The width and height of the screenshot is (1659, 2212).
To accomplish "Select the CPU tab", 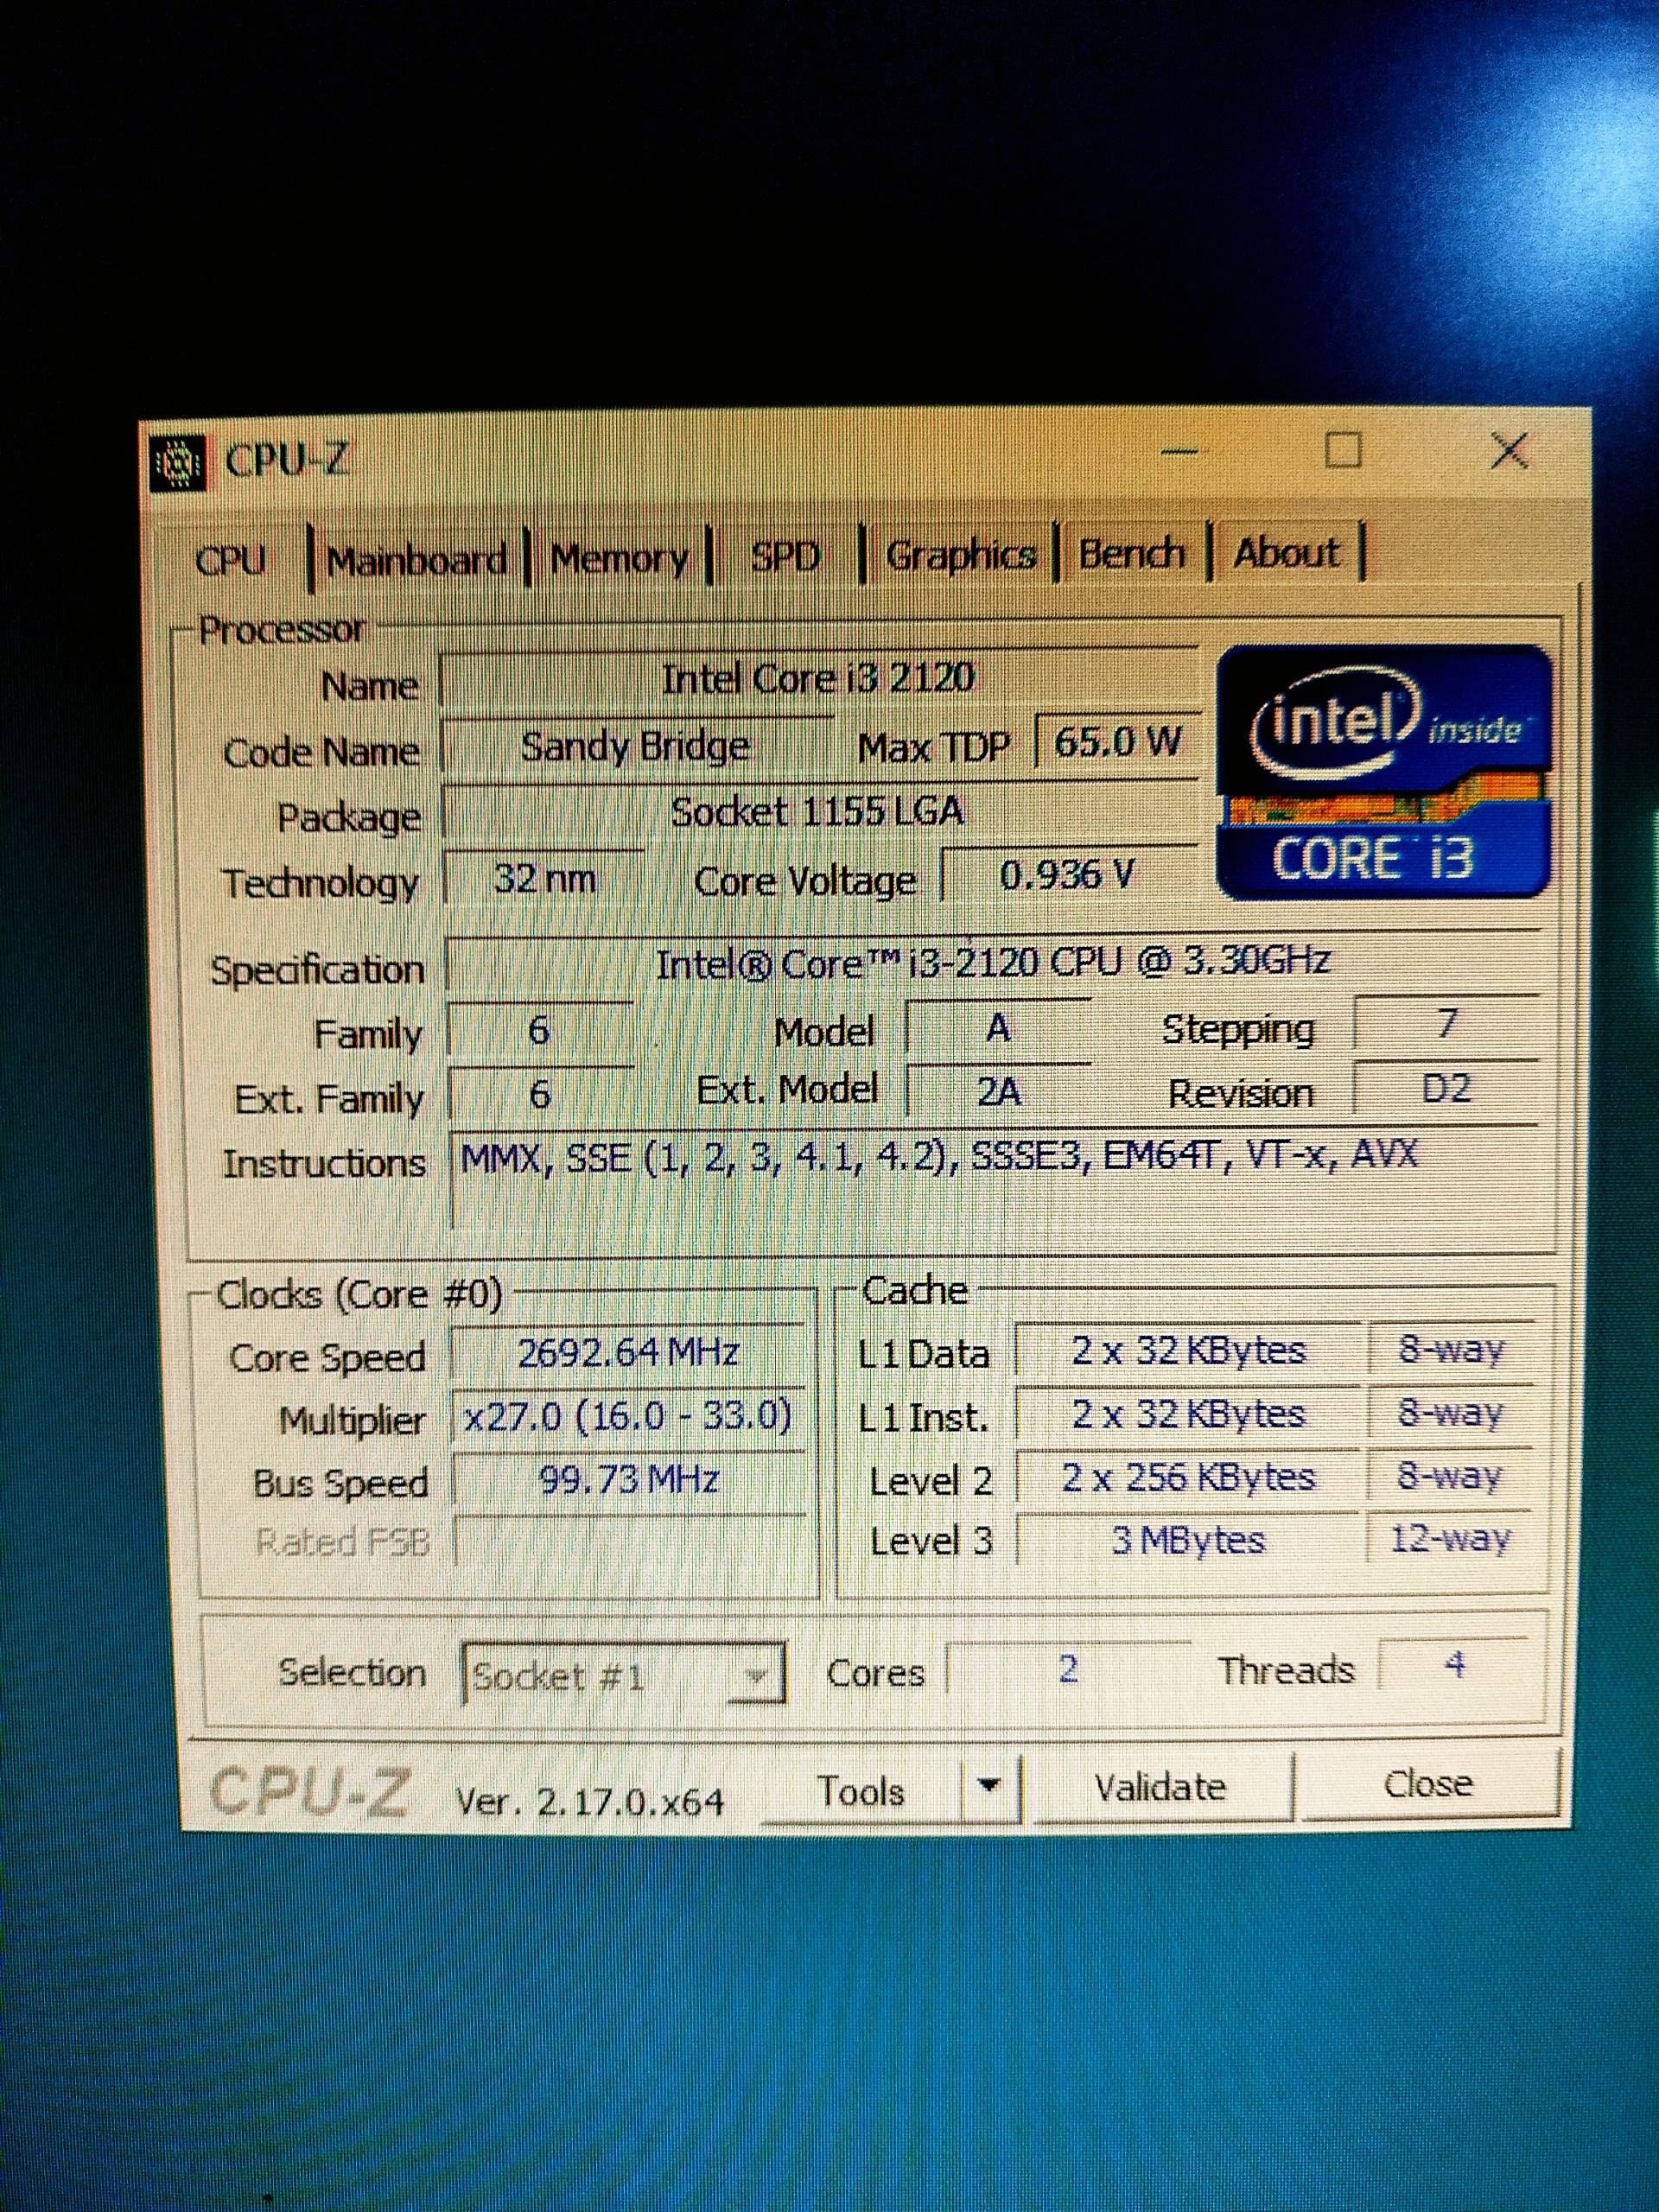I will tap(231, 561).
